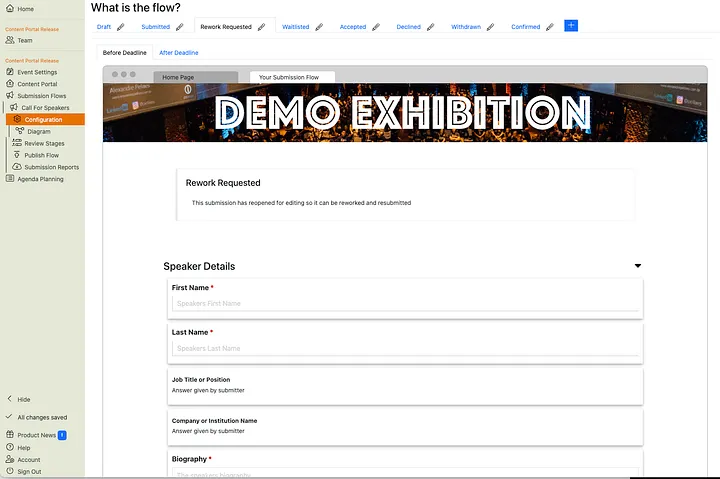Click the Speaker Details section title
Screen dimensions: 720x479
click(x=199, y=266)
